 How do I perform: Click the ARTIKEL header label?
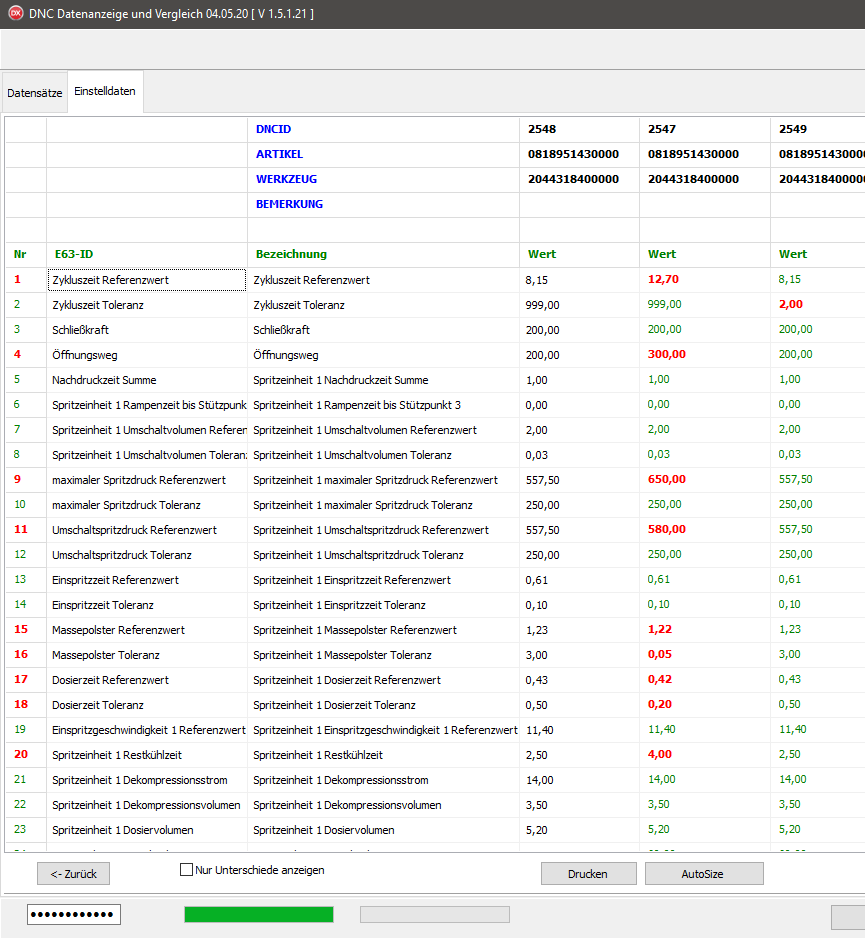[x=279, y=154]
